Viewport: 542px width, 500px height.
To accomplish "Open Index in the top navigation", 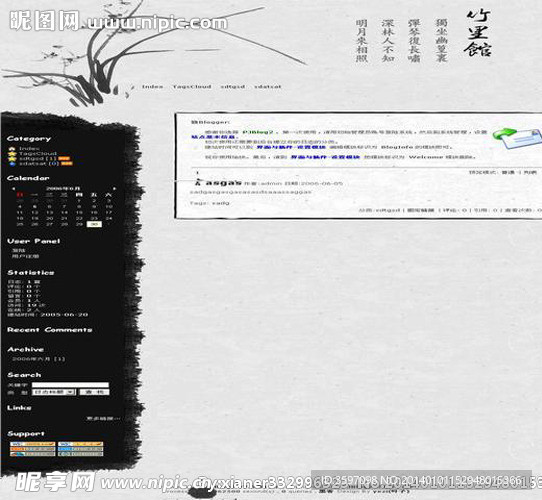I will (152, 86).
